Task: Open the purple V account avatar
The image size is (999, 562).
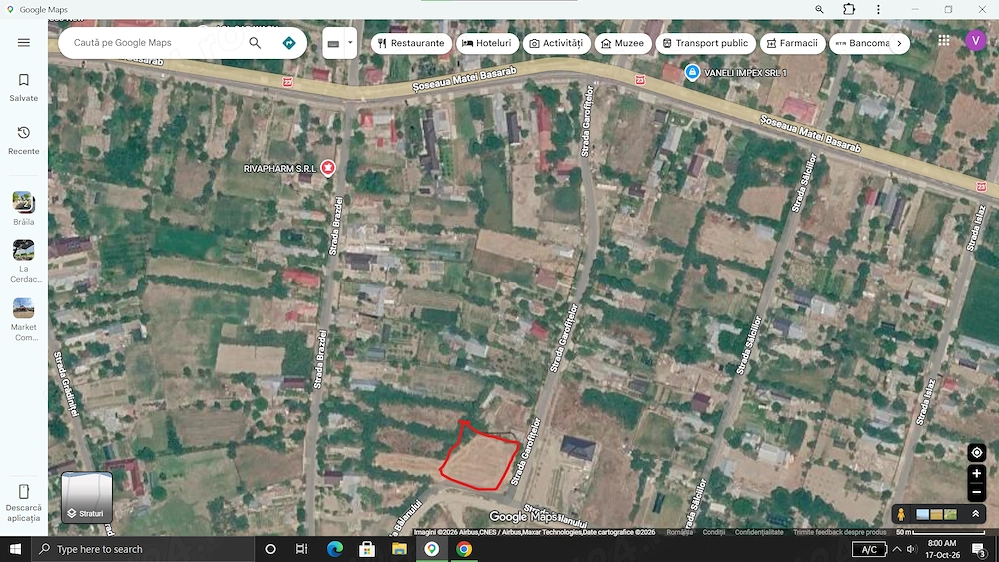Action: tap(975, 40)
